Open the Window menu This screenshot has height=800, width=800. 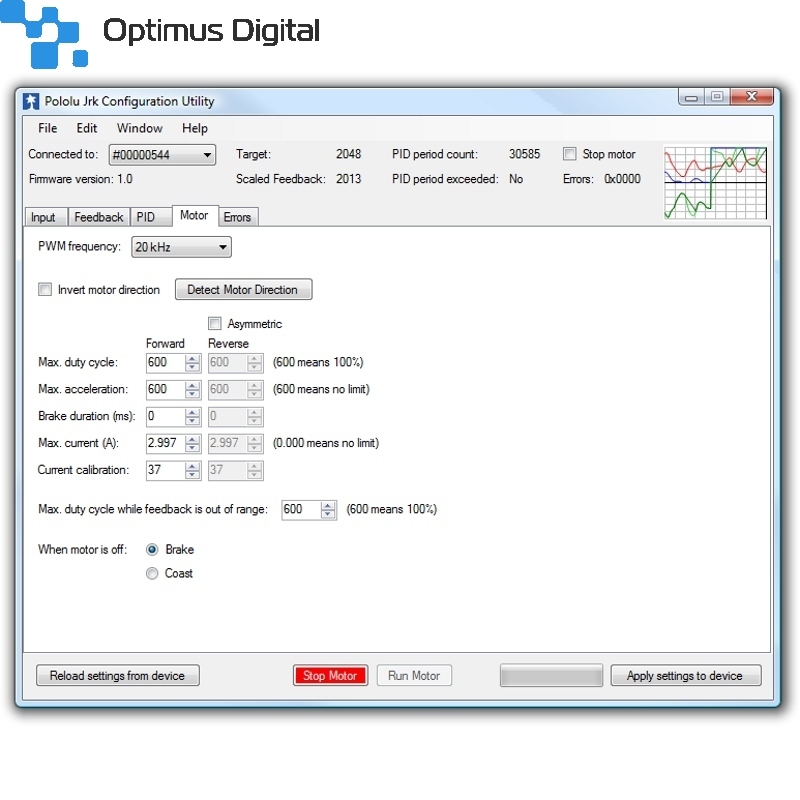140,128
